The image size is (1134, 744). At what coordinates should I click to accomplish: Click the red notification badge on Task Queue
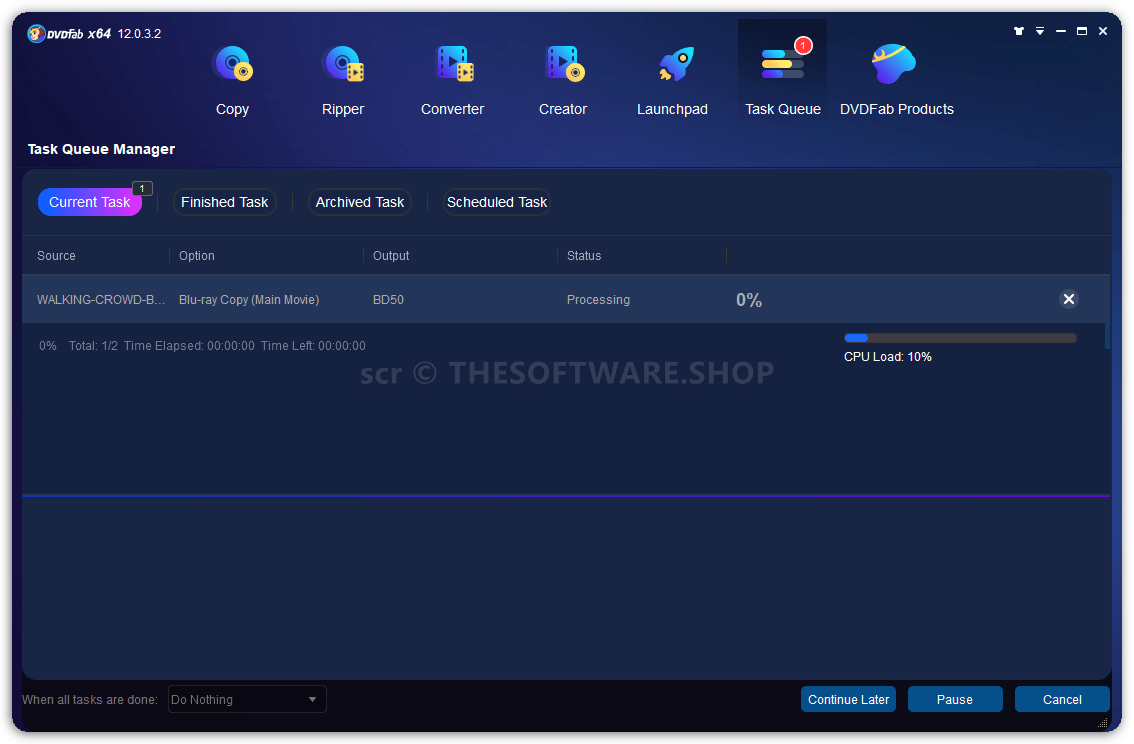click(803, 46)
